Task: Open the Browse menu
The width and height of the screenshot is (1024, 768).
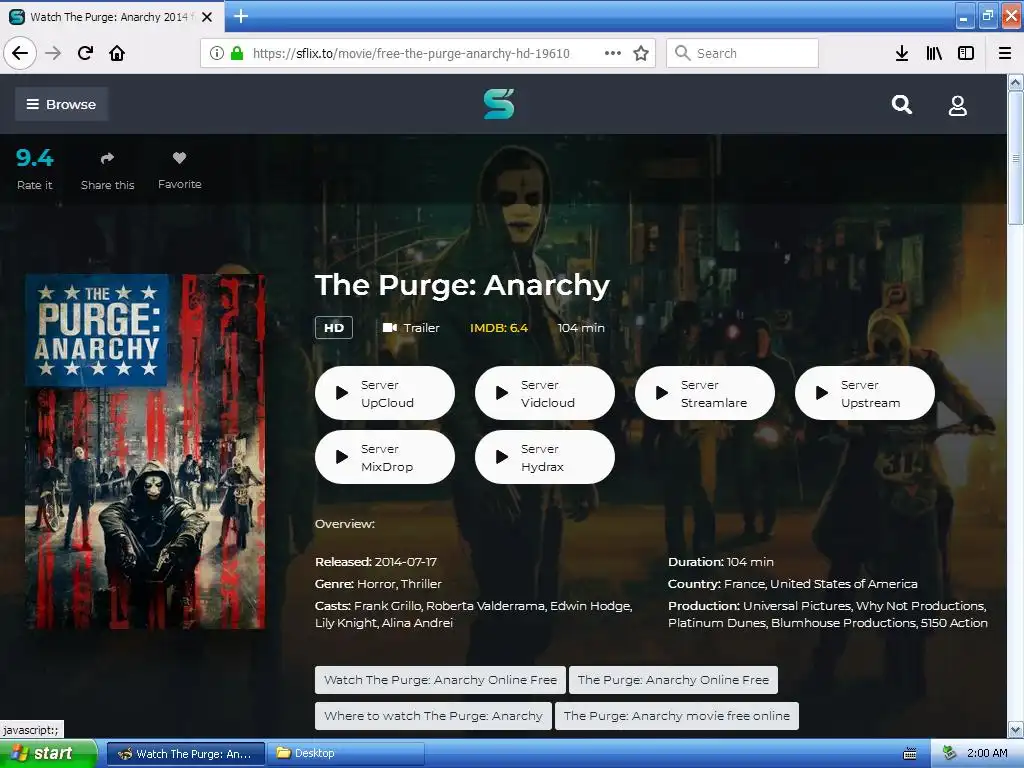Action: [61, 104]
